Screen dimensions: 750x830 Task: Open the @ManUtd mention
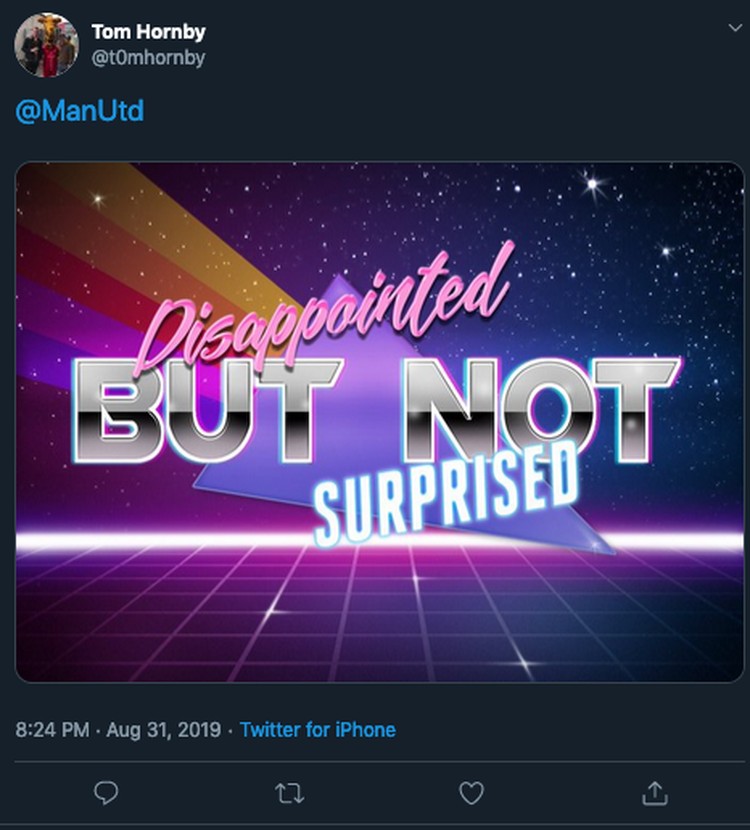coord(79,111)
